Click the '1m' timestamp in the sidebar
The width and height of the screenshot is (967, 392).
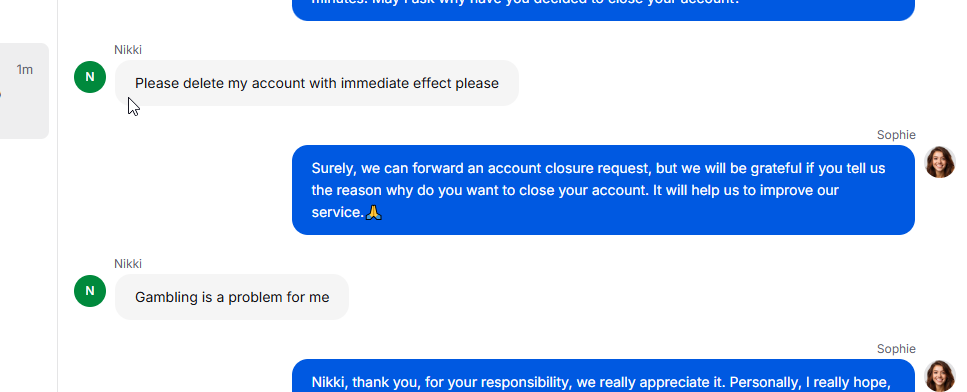click(x=25, y=70)
